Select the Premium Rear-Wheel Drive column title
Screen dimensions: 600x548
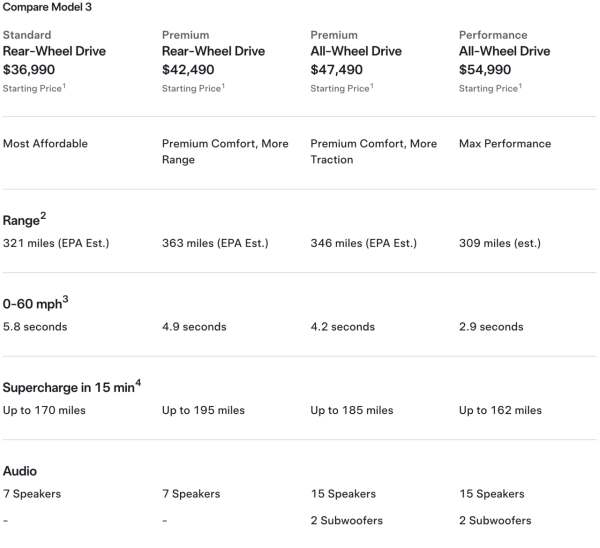213,51
